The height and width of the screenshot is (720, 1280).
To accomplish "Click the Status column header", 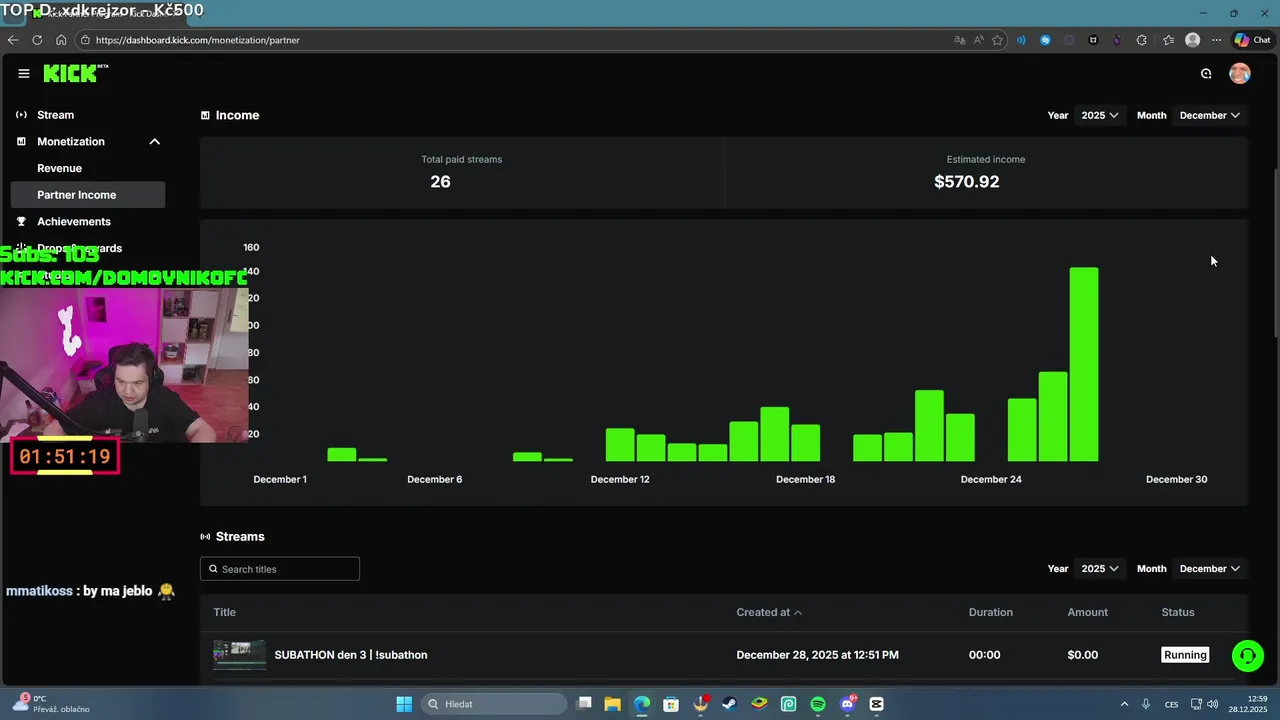I will 1177,612.
